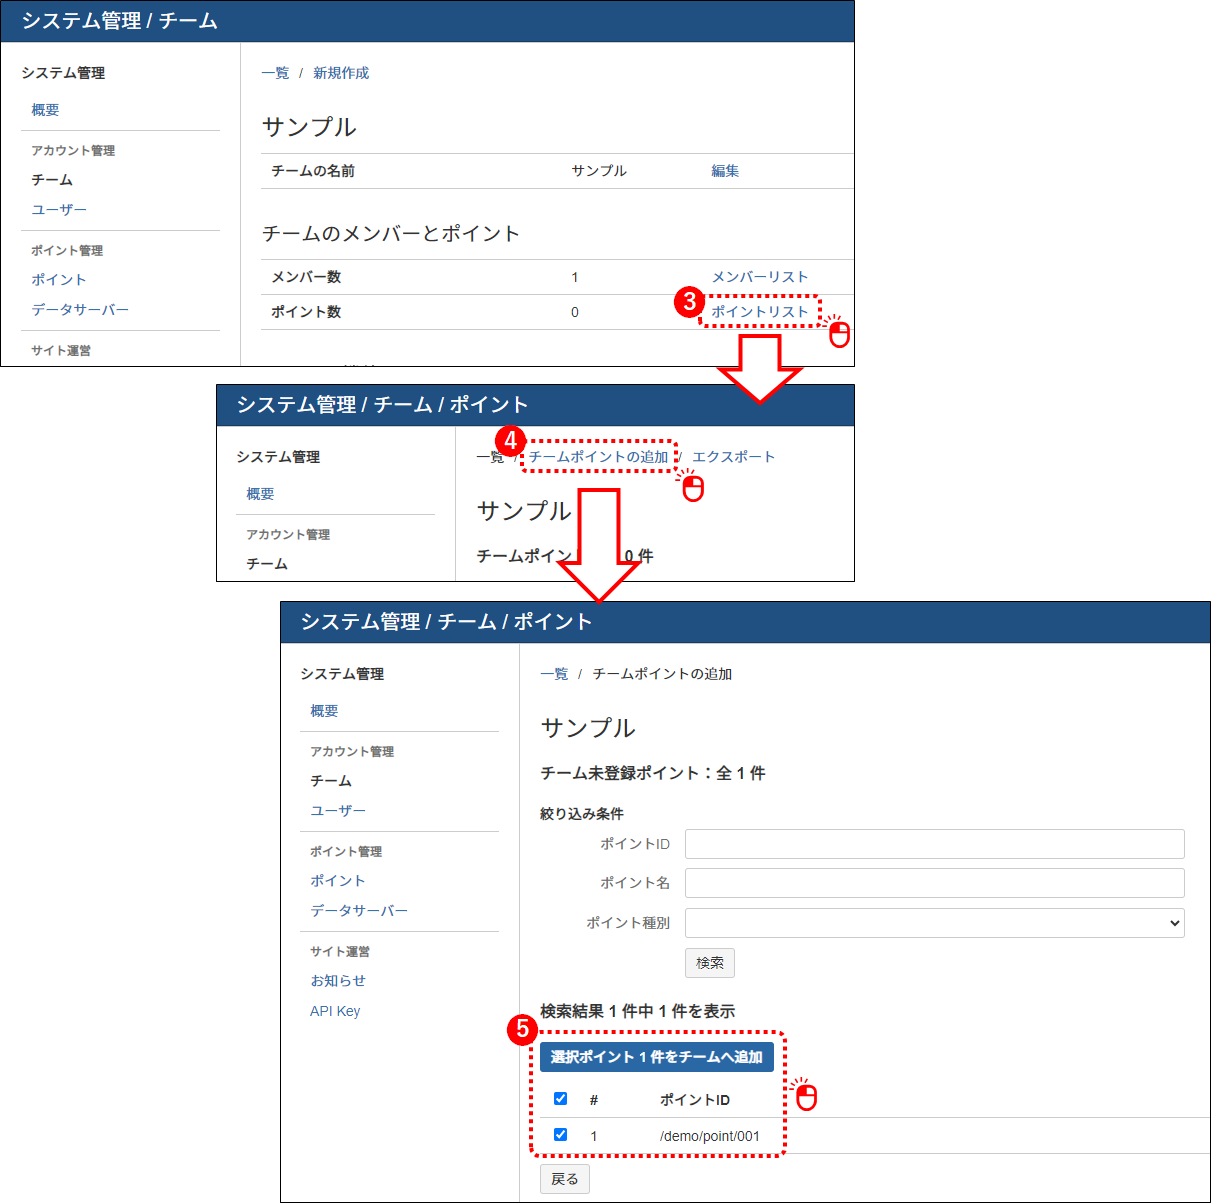The height and width of the screenshot is (1203, 1211).
Task: Open データサーバー in the top window sidebar
Action: pos(80,310)
